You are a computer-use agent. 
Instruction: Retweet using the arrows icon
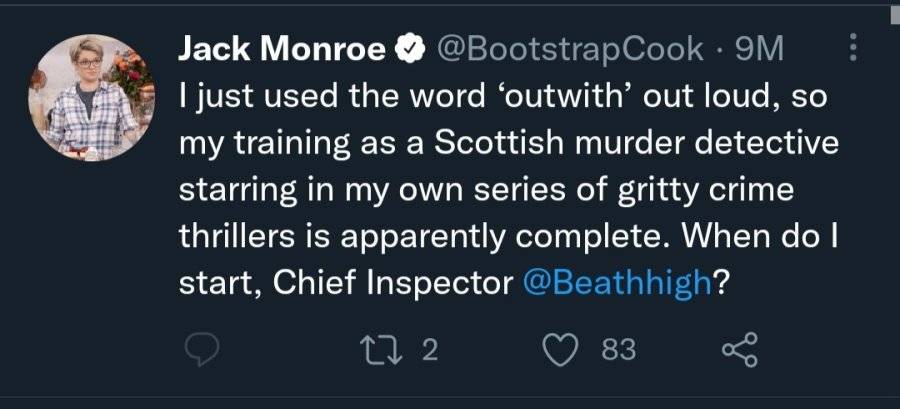click(x=382, y=350)
